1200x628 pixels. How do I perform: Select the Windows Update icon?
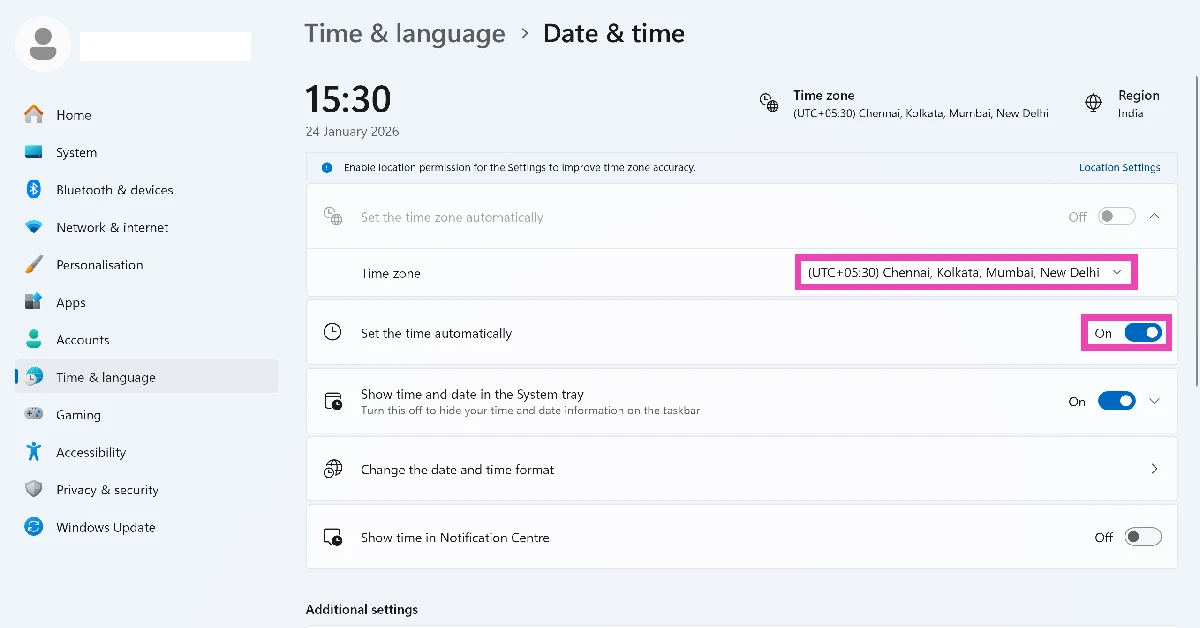(x=35, y=527)
